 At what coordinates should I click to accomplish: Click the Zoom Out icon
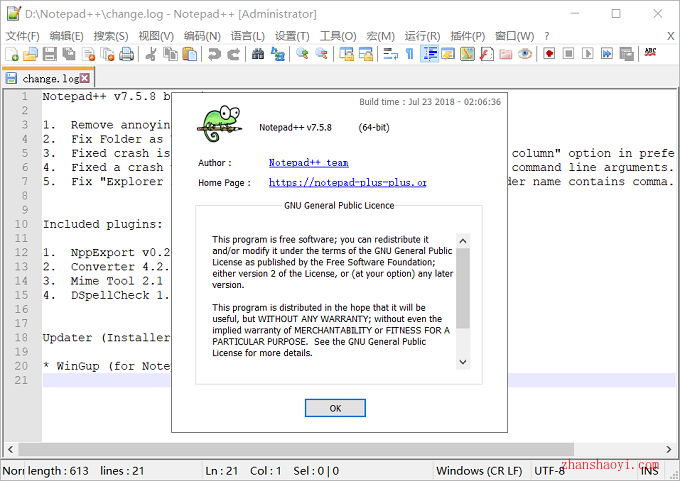click(x=321, y=54)
